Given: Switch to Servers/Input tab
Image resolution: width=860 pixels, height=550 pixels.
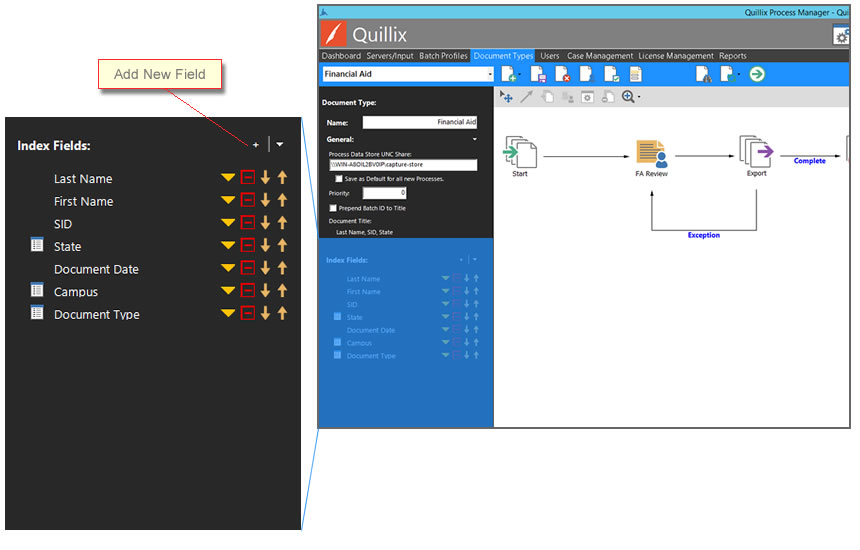Looking at the screenshot, I should pyautogui.click(x=390, y=56).
